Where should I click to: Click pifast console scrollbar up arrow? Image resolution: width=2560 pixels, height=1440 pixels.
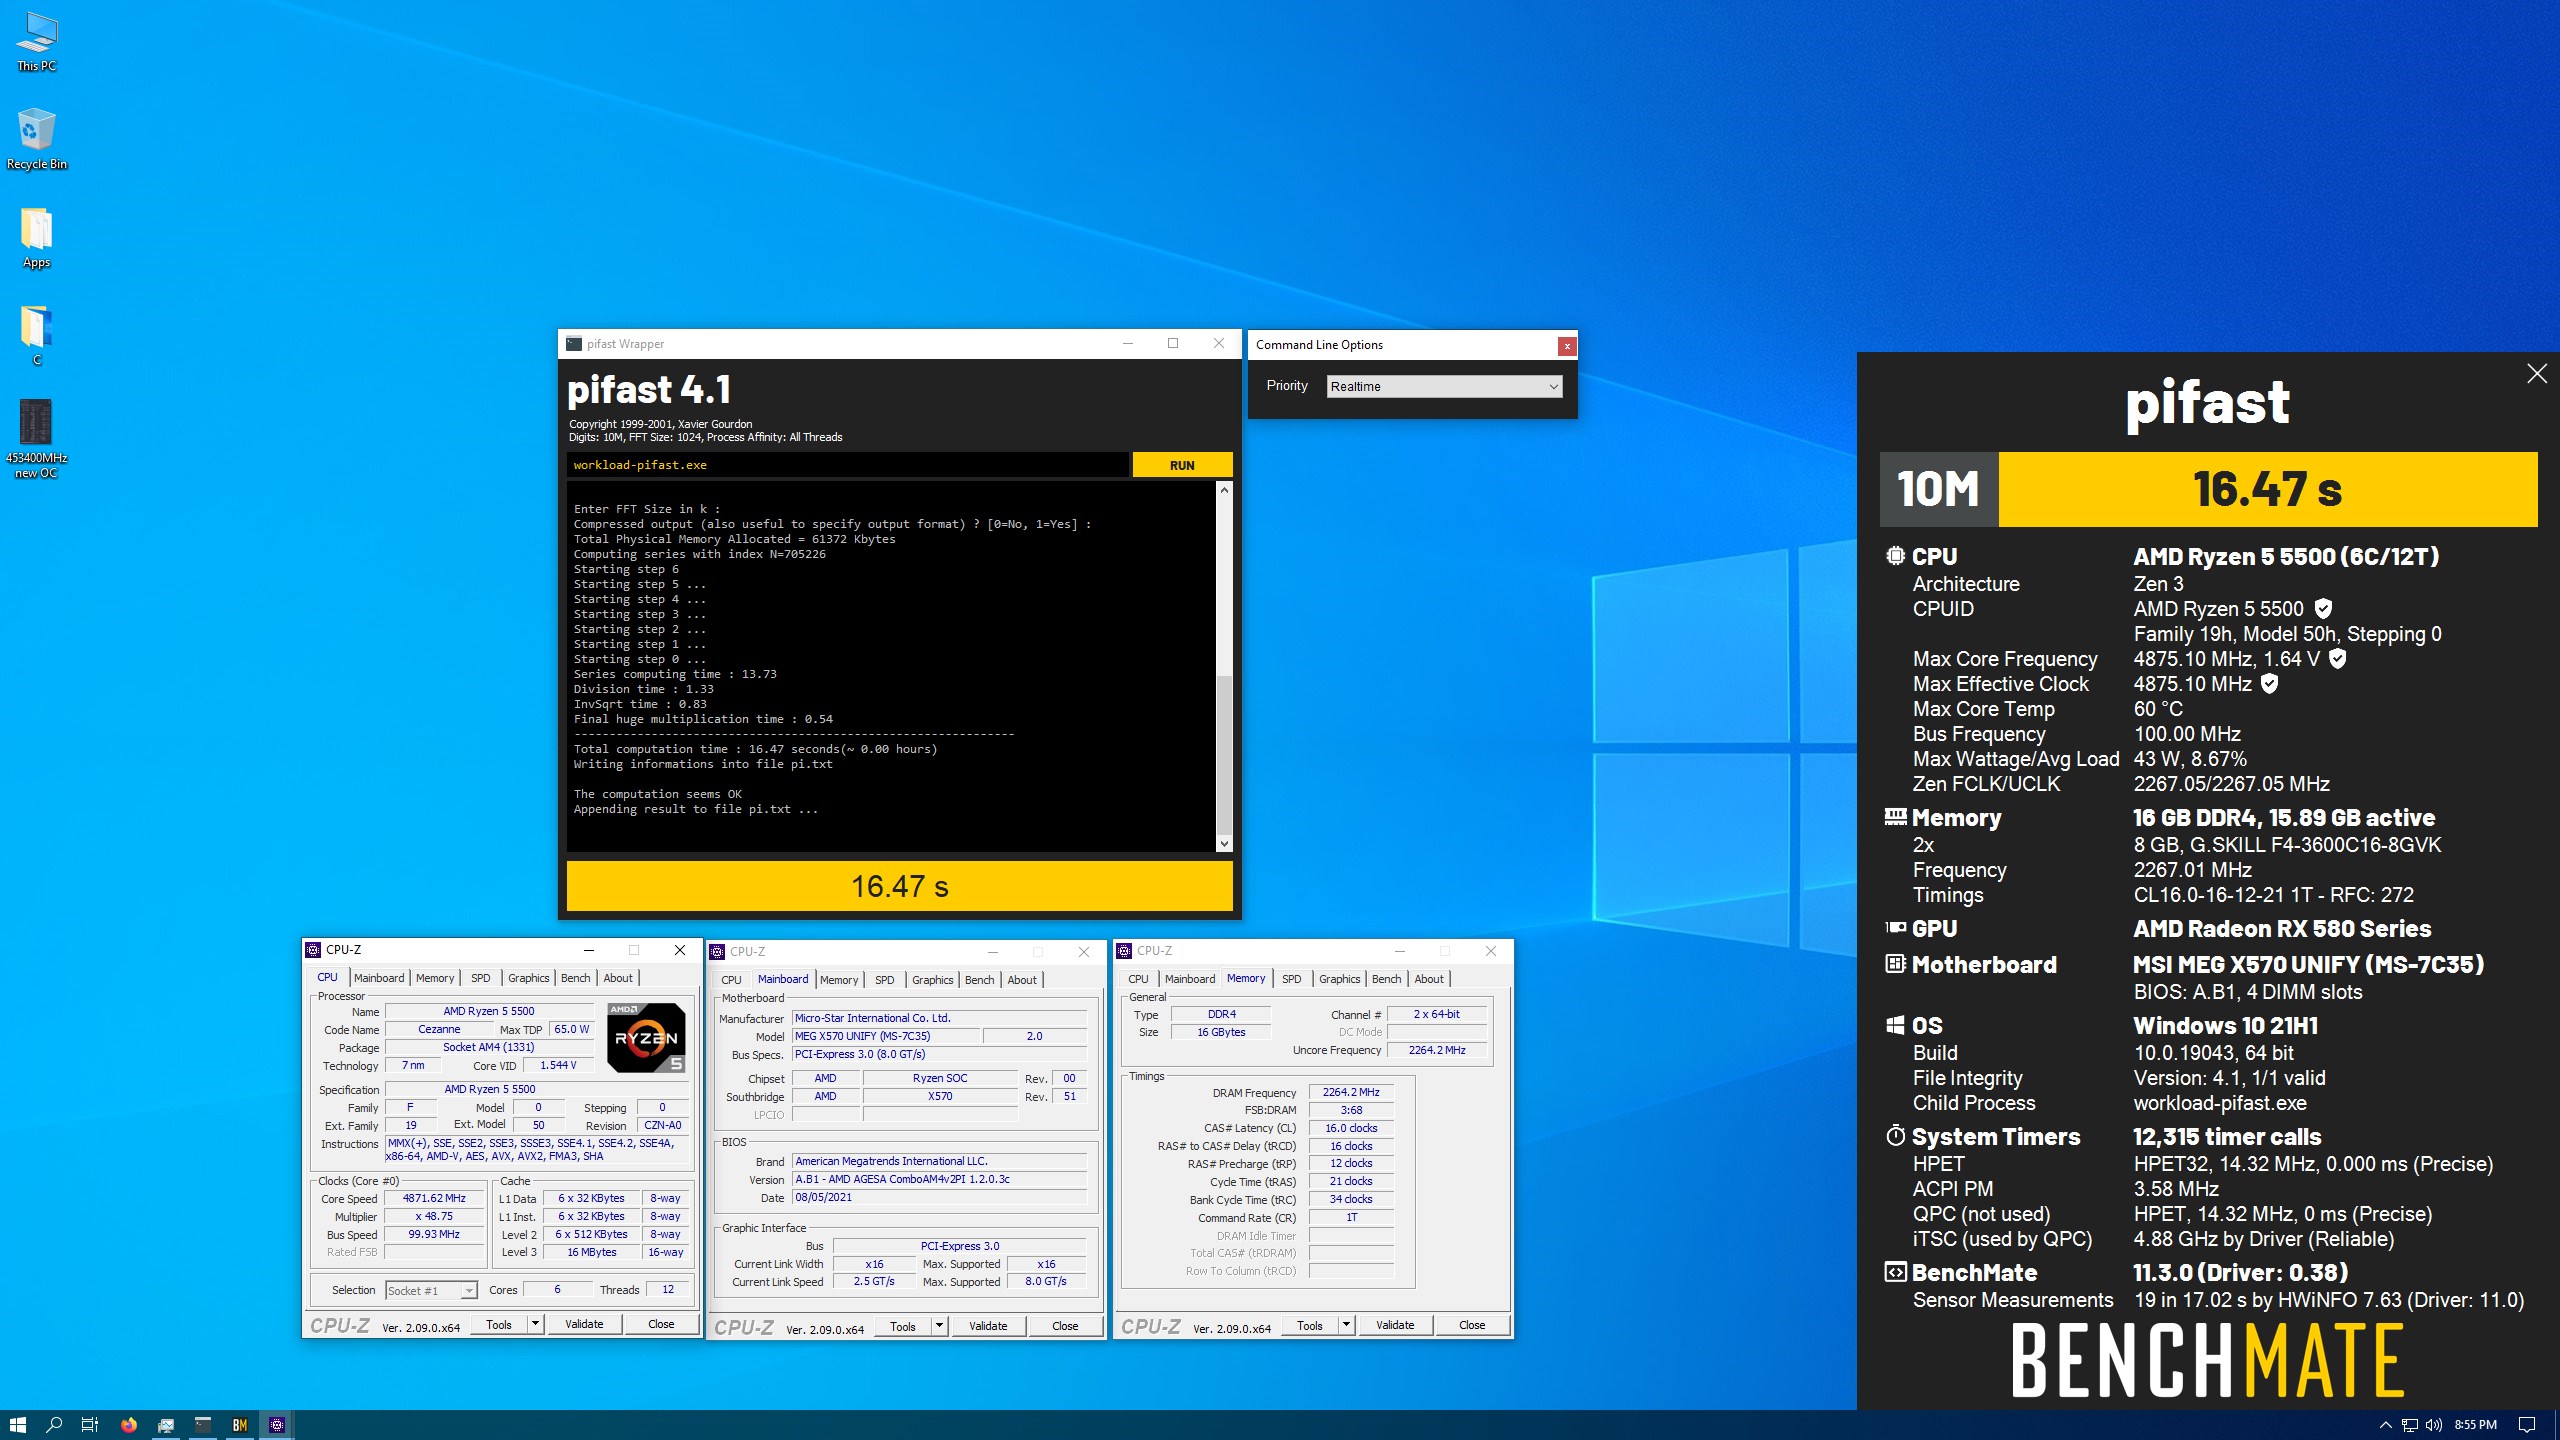(x=1224, y=491)
